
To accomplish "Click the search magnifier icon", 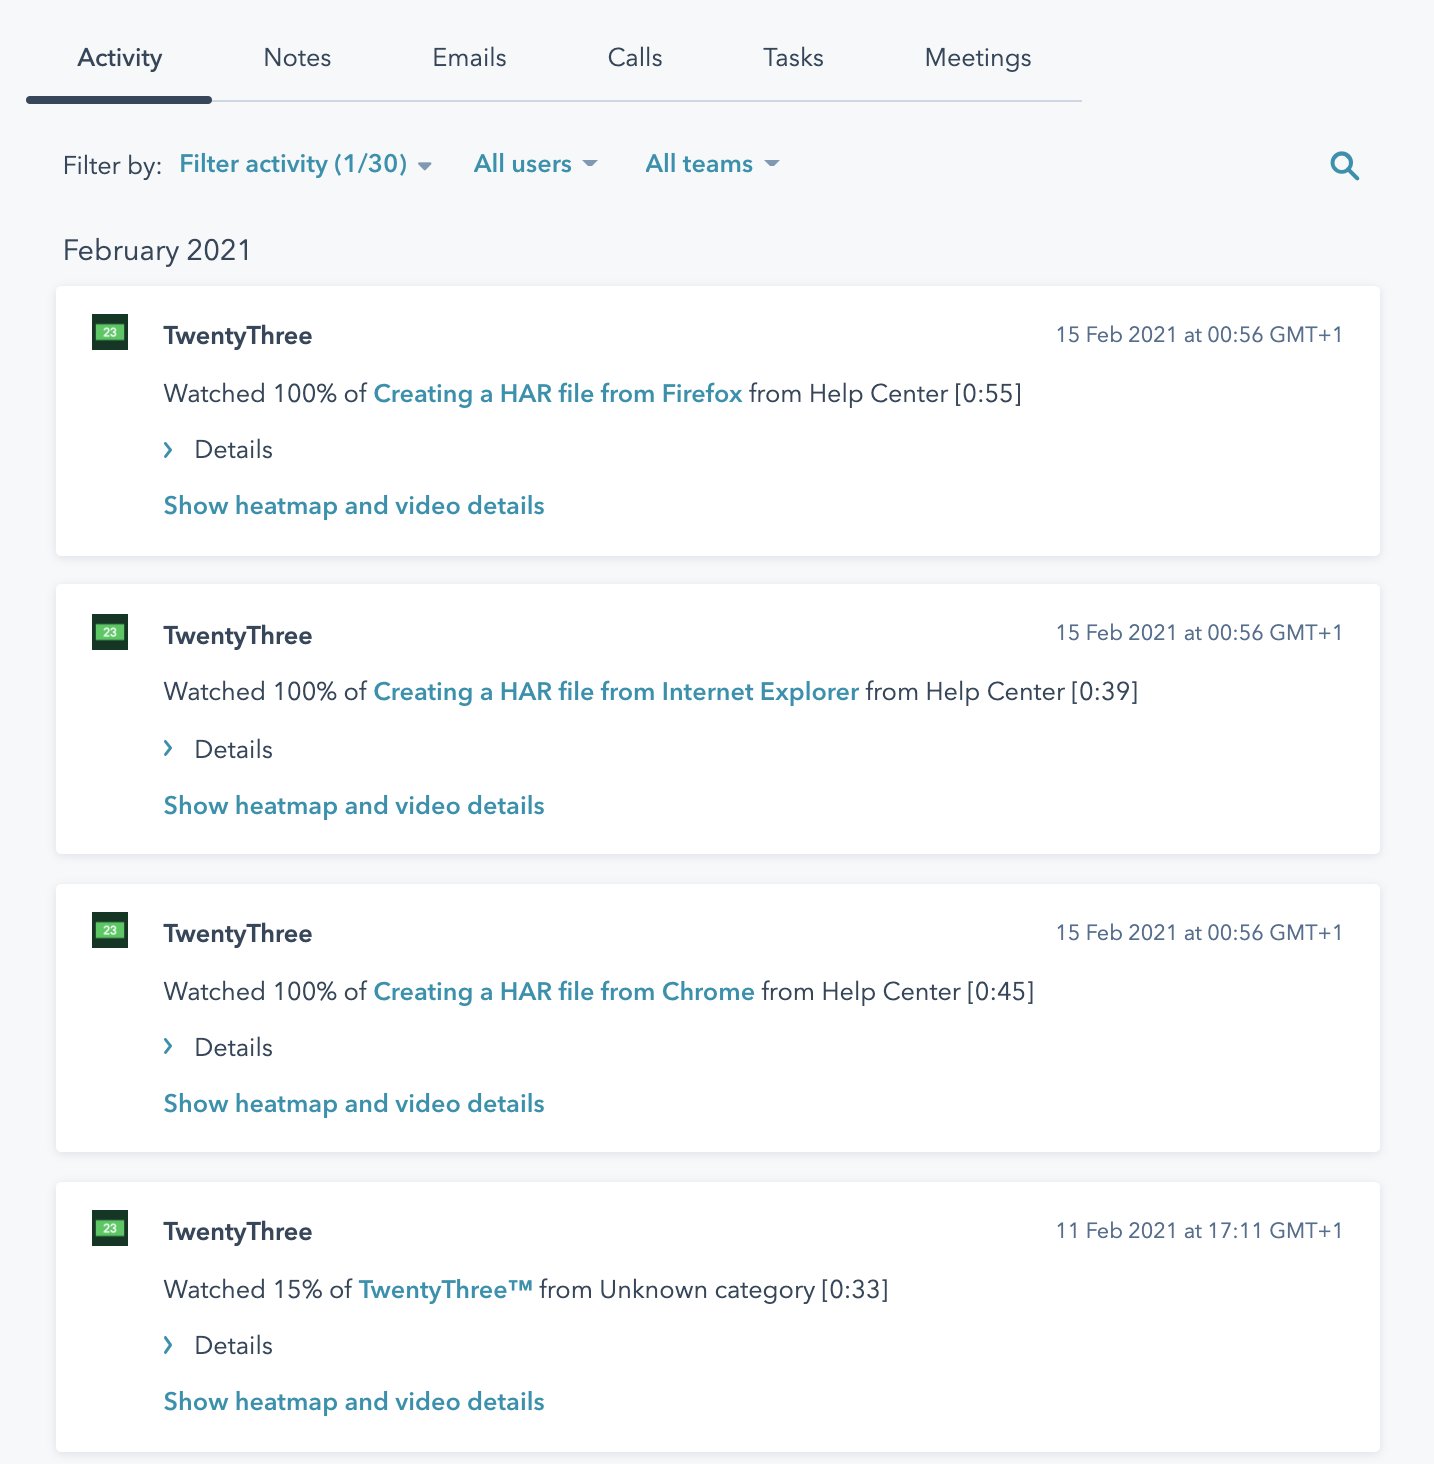I will click(x=1345, y=166).
